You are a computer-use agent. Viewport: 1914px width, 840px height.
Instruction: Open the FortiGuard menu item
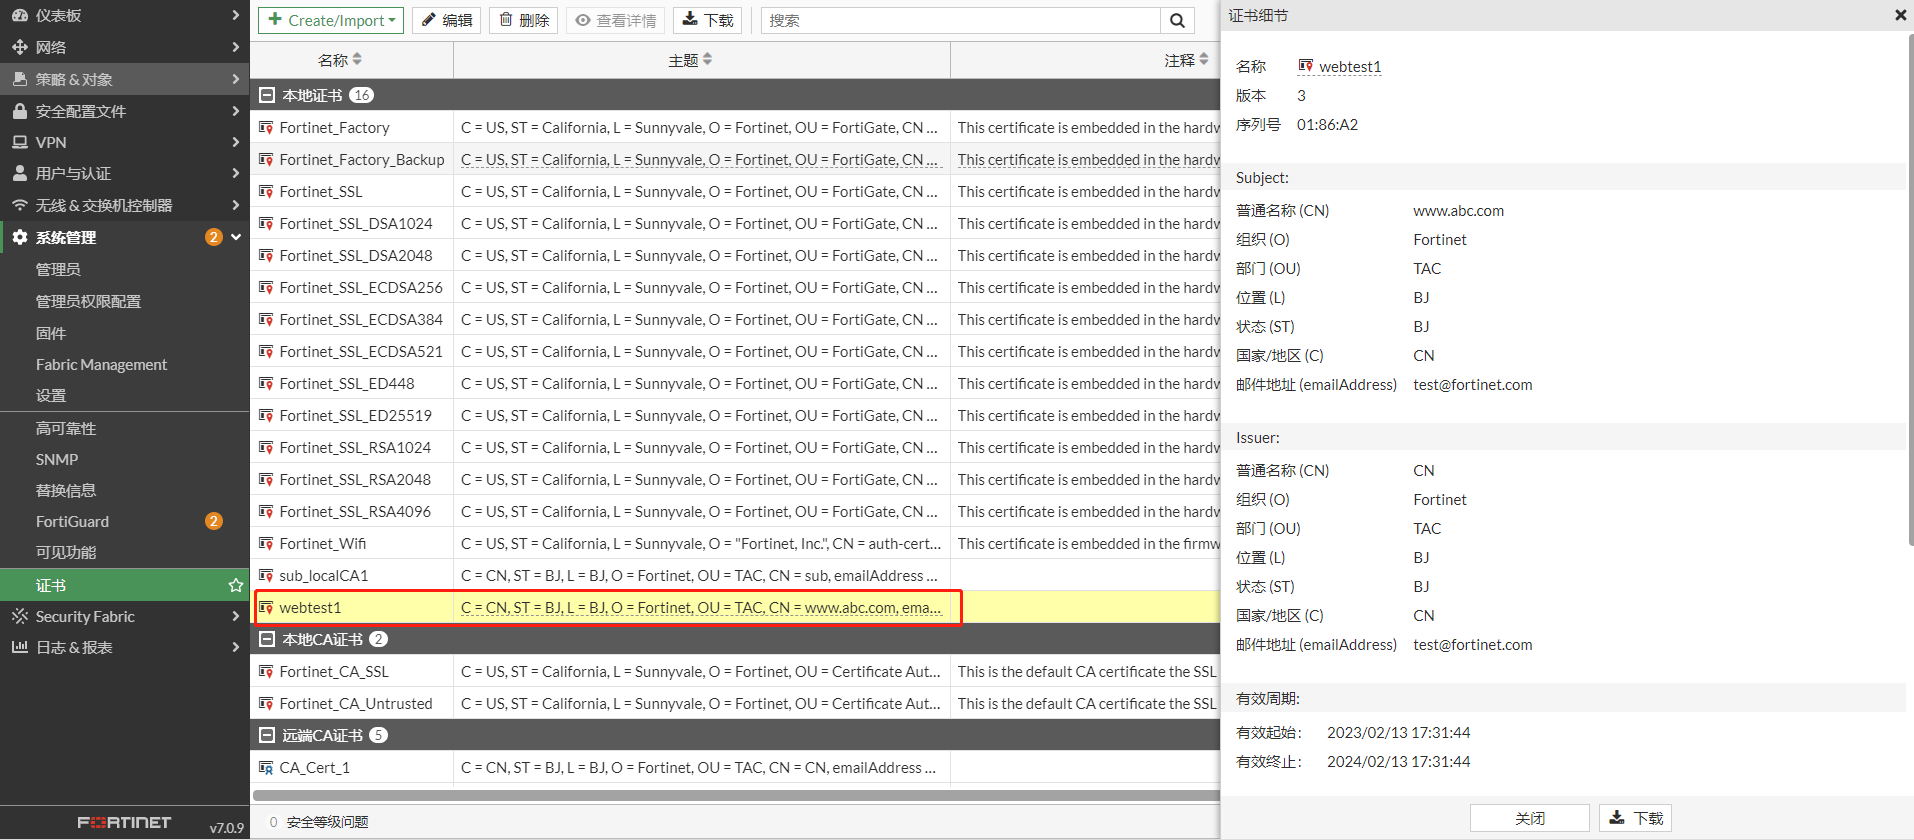[72, 521]
